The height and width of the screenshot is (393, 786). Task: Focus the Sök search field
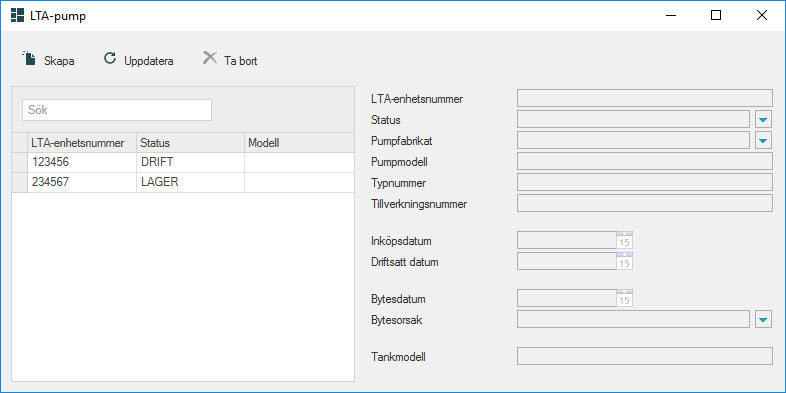pos(117,110)
